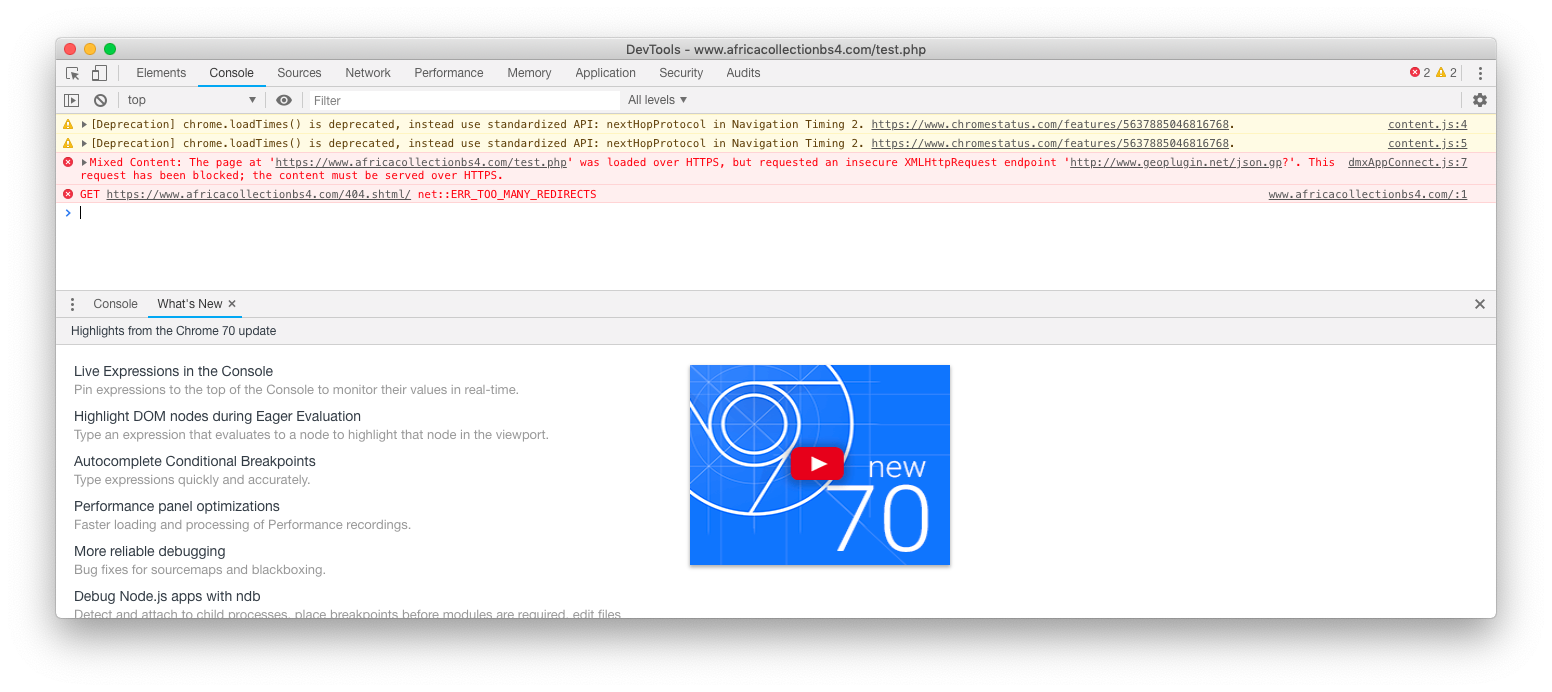1552x692 pixels.
Task: Click the error icon on the GET 404.shtml message
Action: 68,194
